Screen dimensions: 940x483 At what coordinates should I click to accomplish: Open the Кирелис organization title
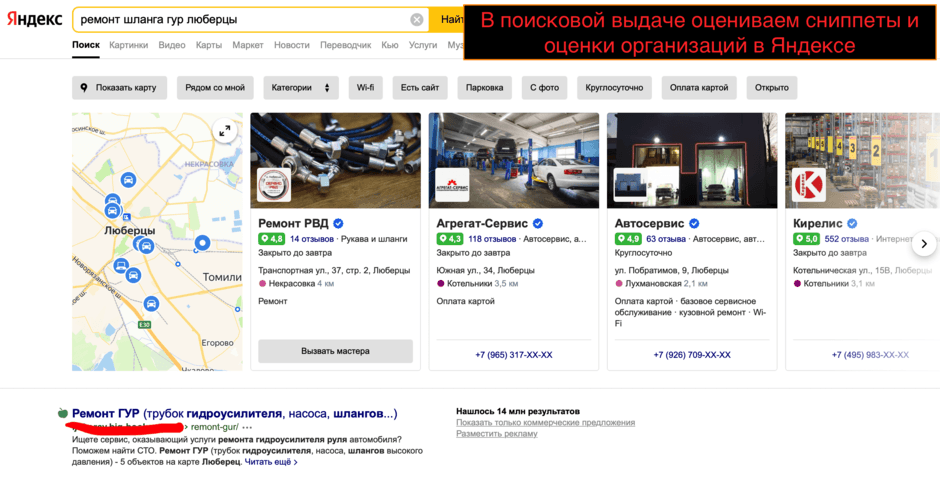pos(818,224)
